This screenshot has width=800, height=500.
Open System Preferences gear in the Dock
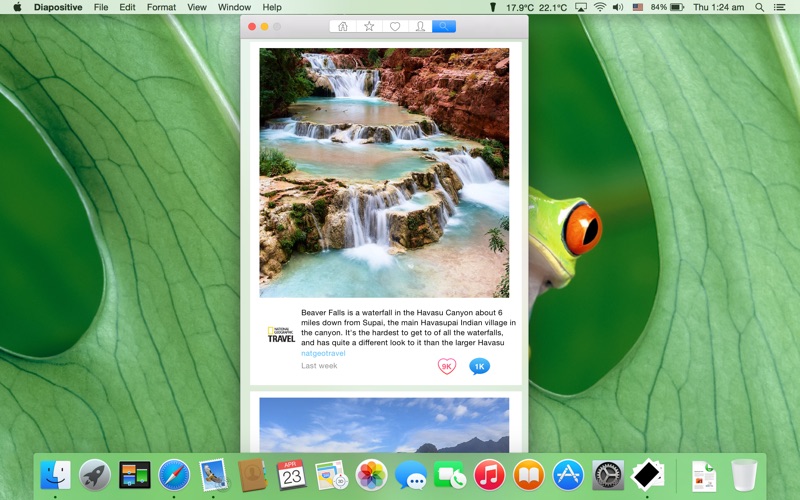(x=608, y=475)
